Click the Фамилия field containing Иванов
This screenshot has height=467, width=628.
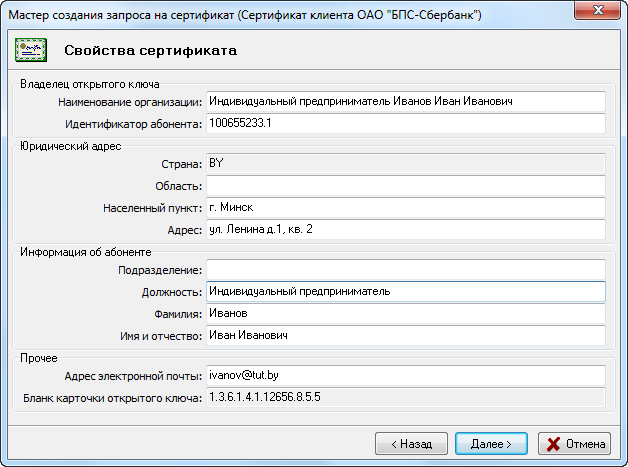(x=405, y=314)
